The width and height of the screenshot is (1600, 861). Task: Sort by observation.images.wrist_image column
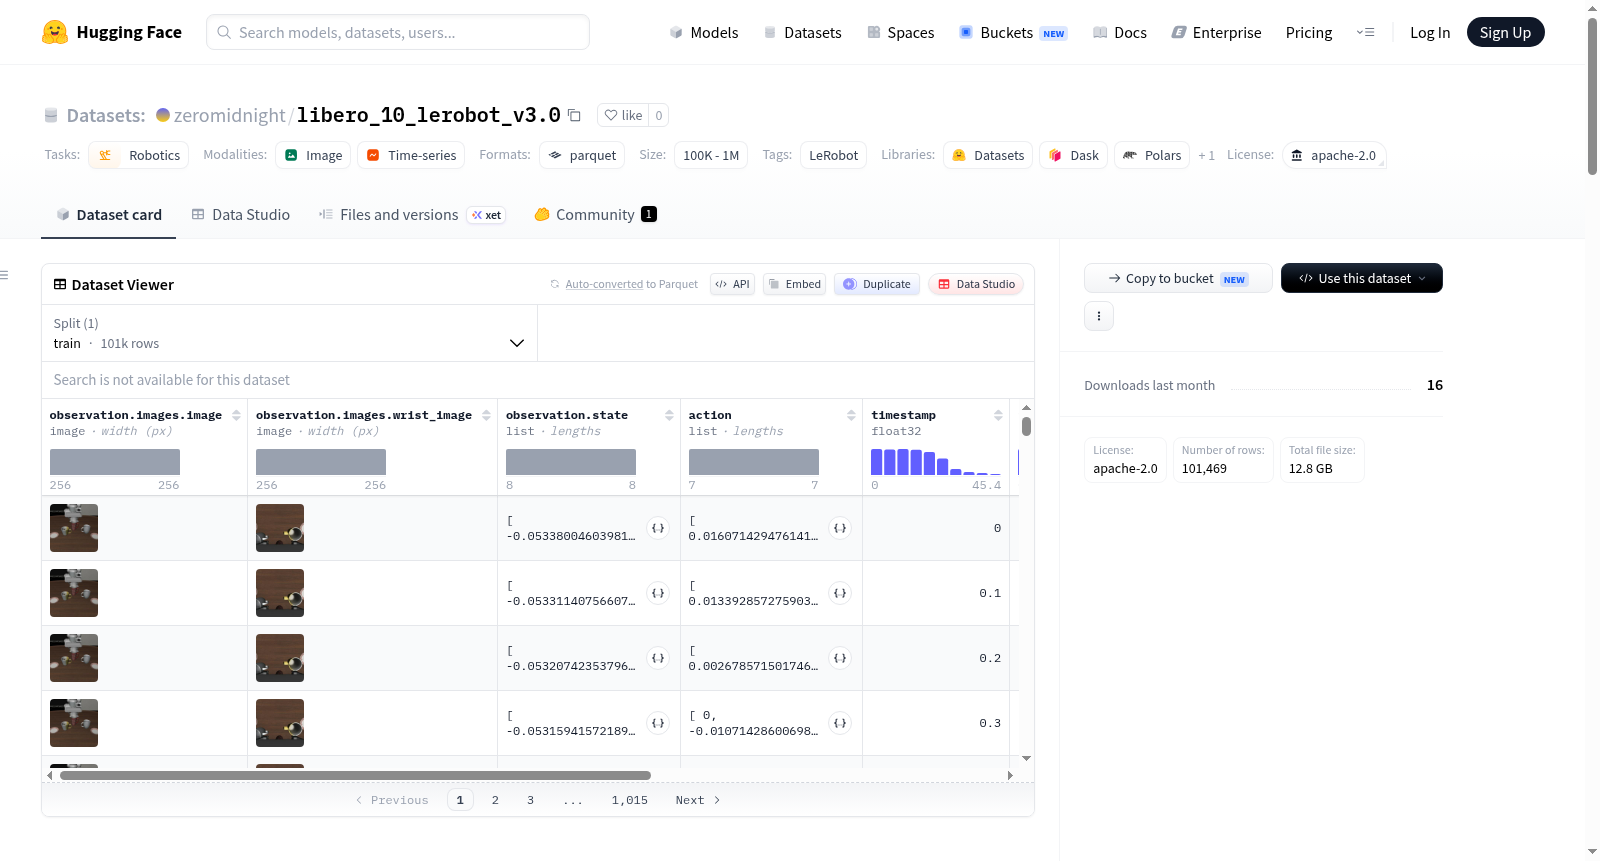coord(486,415)
